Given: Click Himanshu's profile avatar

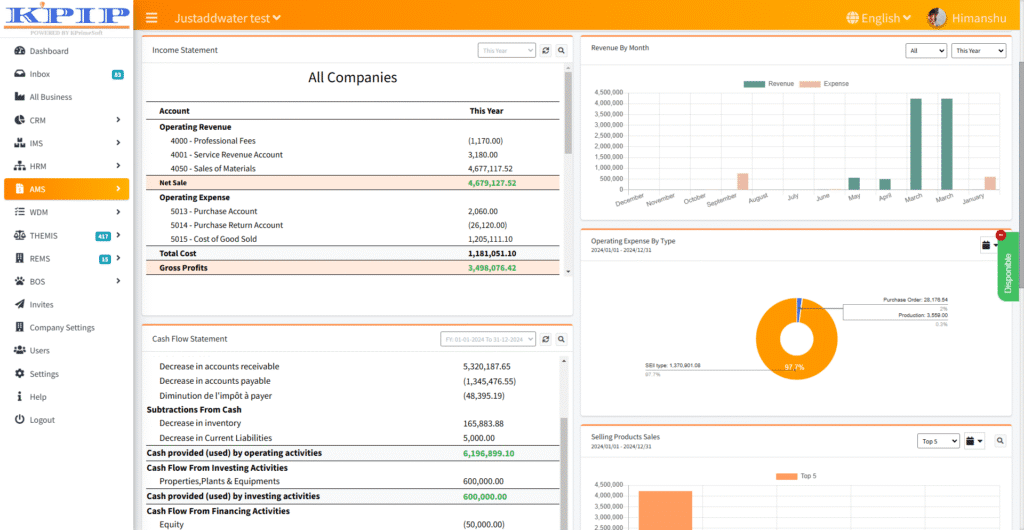Looking at the screenshot, I should 937,18.
